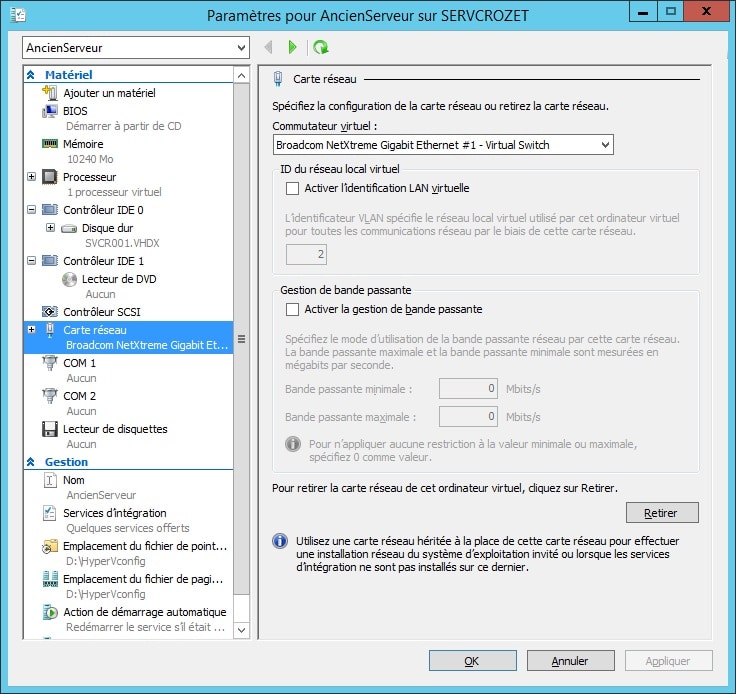The width and height of the screenshot is (736, 694).
Task: Select the COM 1 entry
Action: (128, 370)
